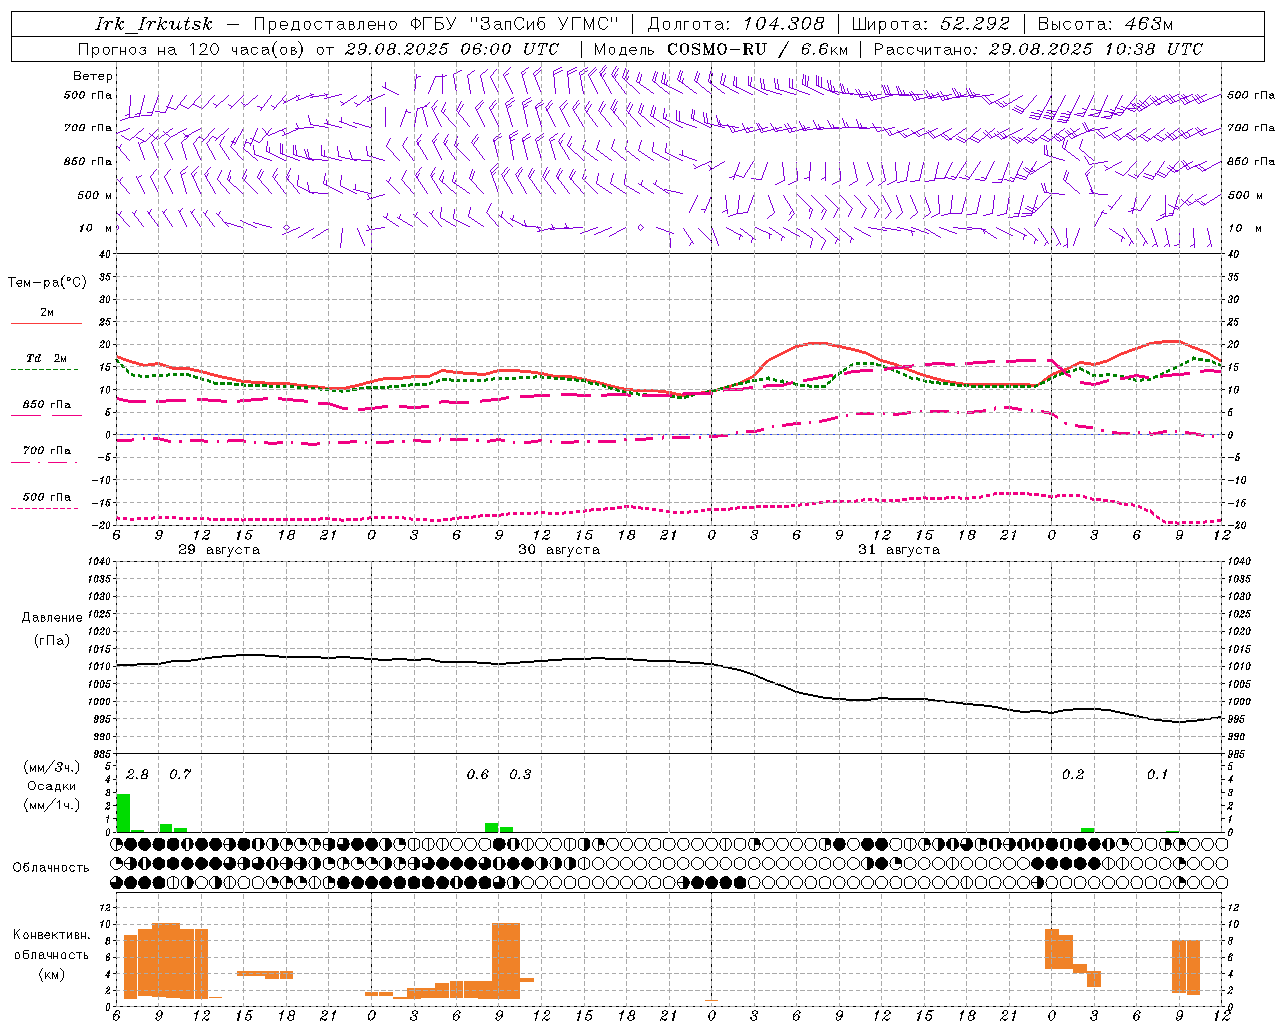Click the 'Тем-ра(°C)' temperature panel label
This screenshot has height=1024, width=1280.
[x=47, y=282]
